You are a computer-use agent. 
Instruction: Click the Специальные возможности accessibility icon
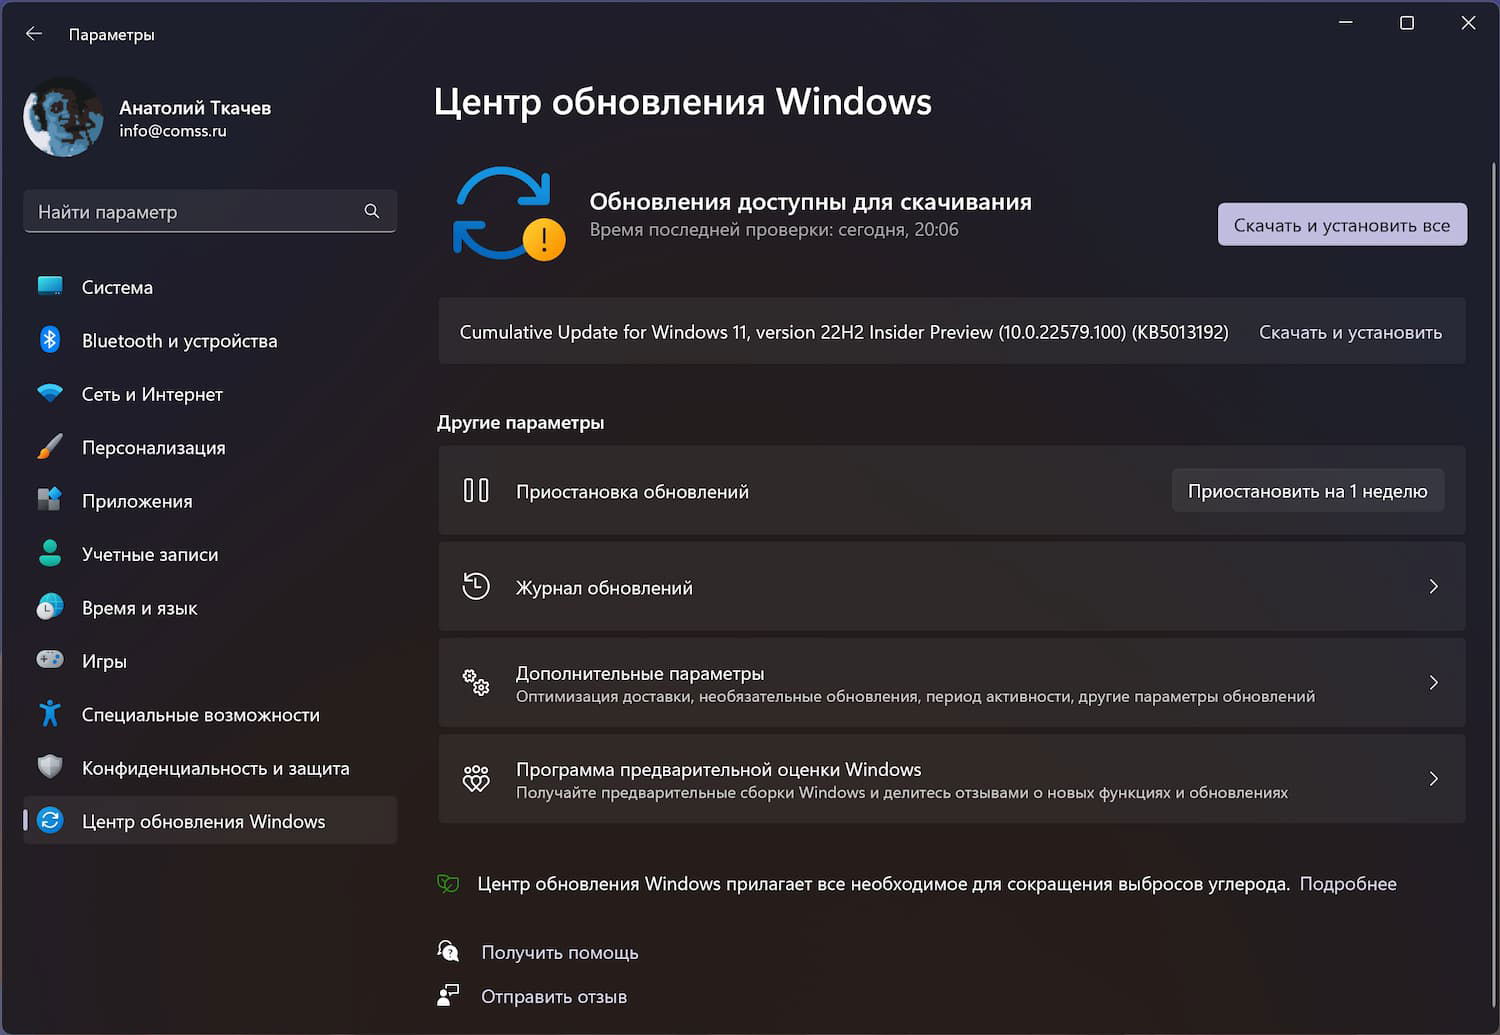tap(50, 714)
